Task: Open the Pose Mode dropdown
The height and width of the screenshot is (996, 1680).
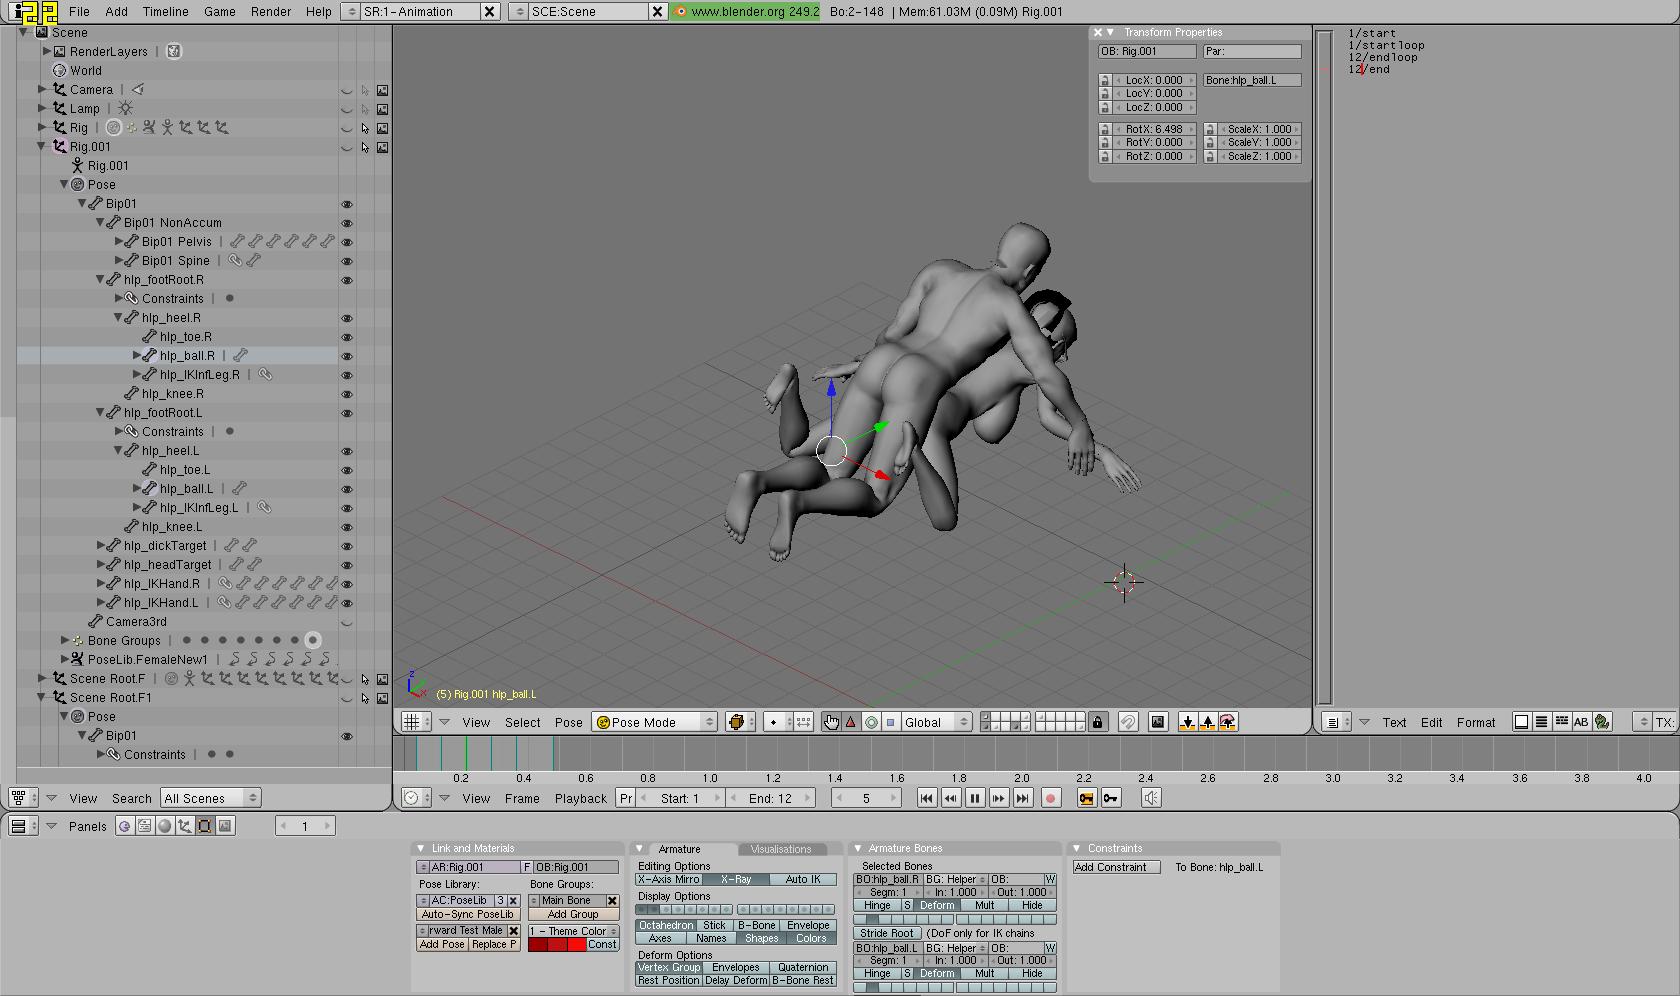Action: (655, 722)
